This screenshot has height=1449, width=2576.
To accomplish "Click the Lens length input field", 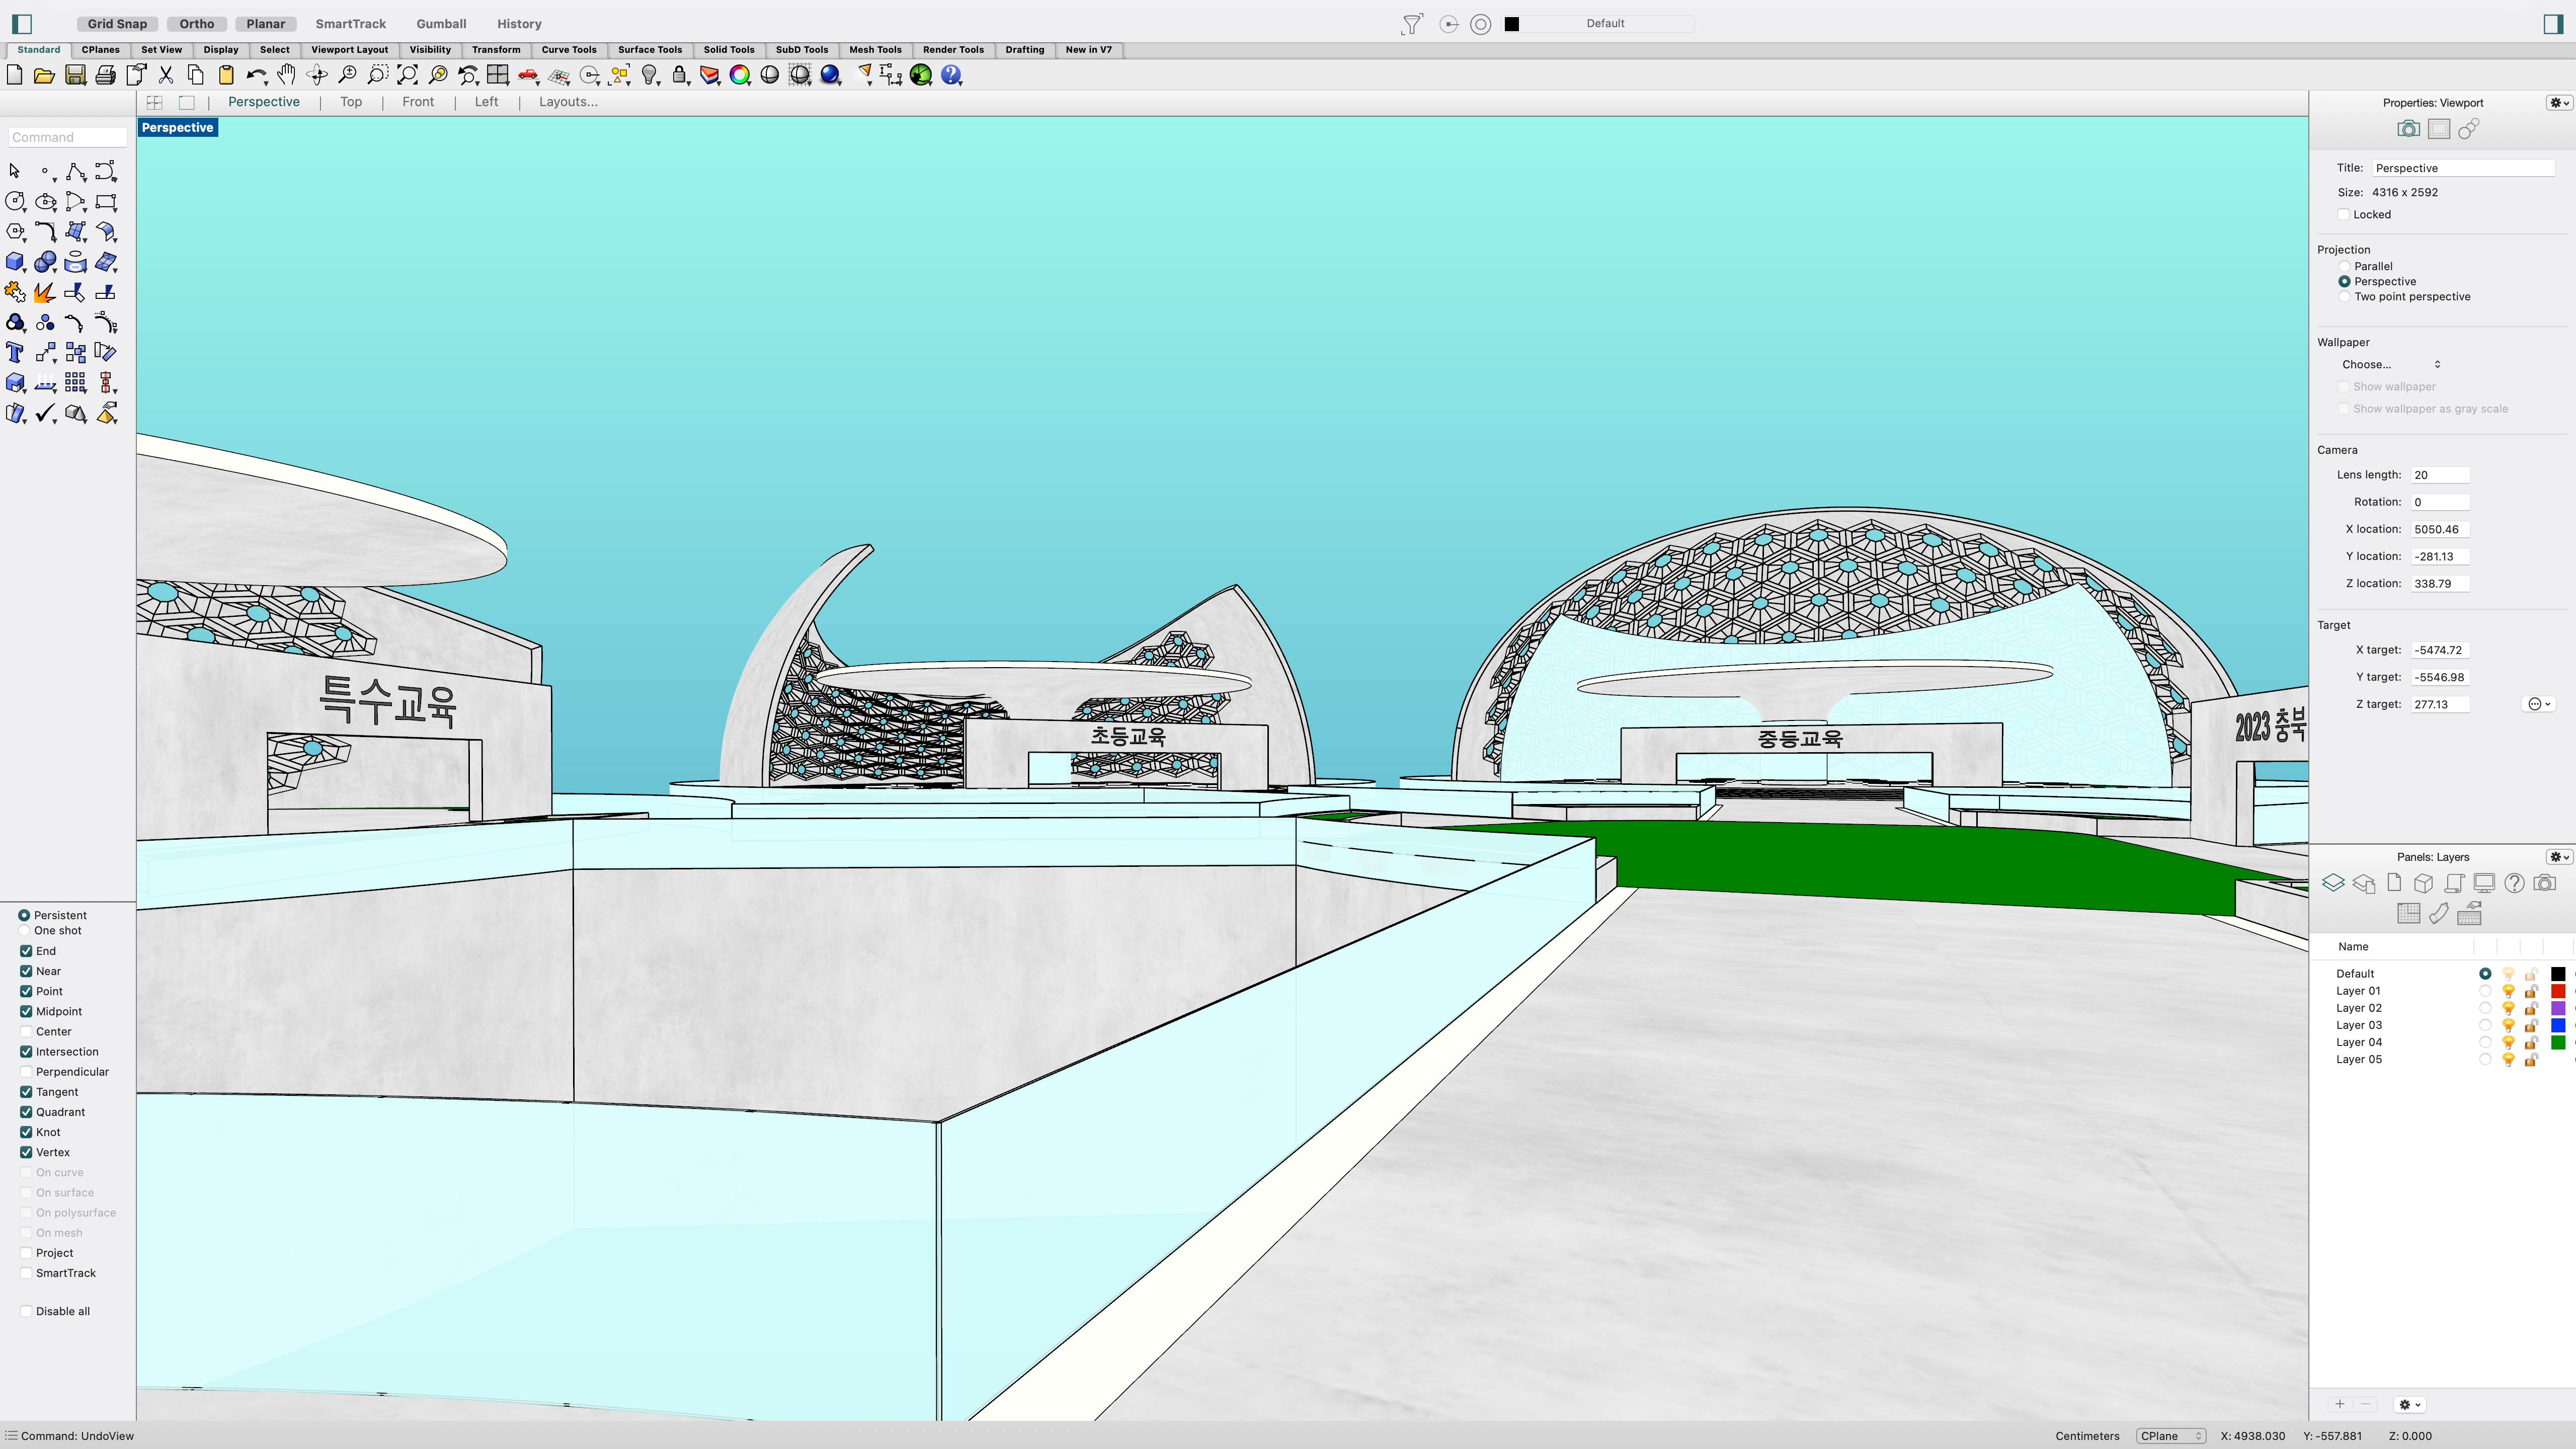I will (x=2439, y=475).
